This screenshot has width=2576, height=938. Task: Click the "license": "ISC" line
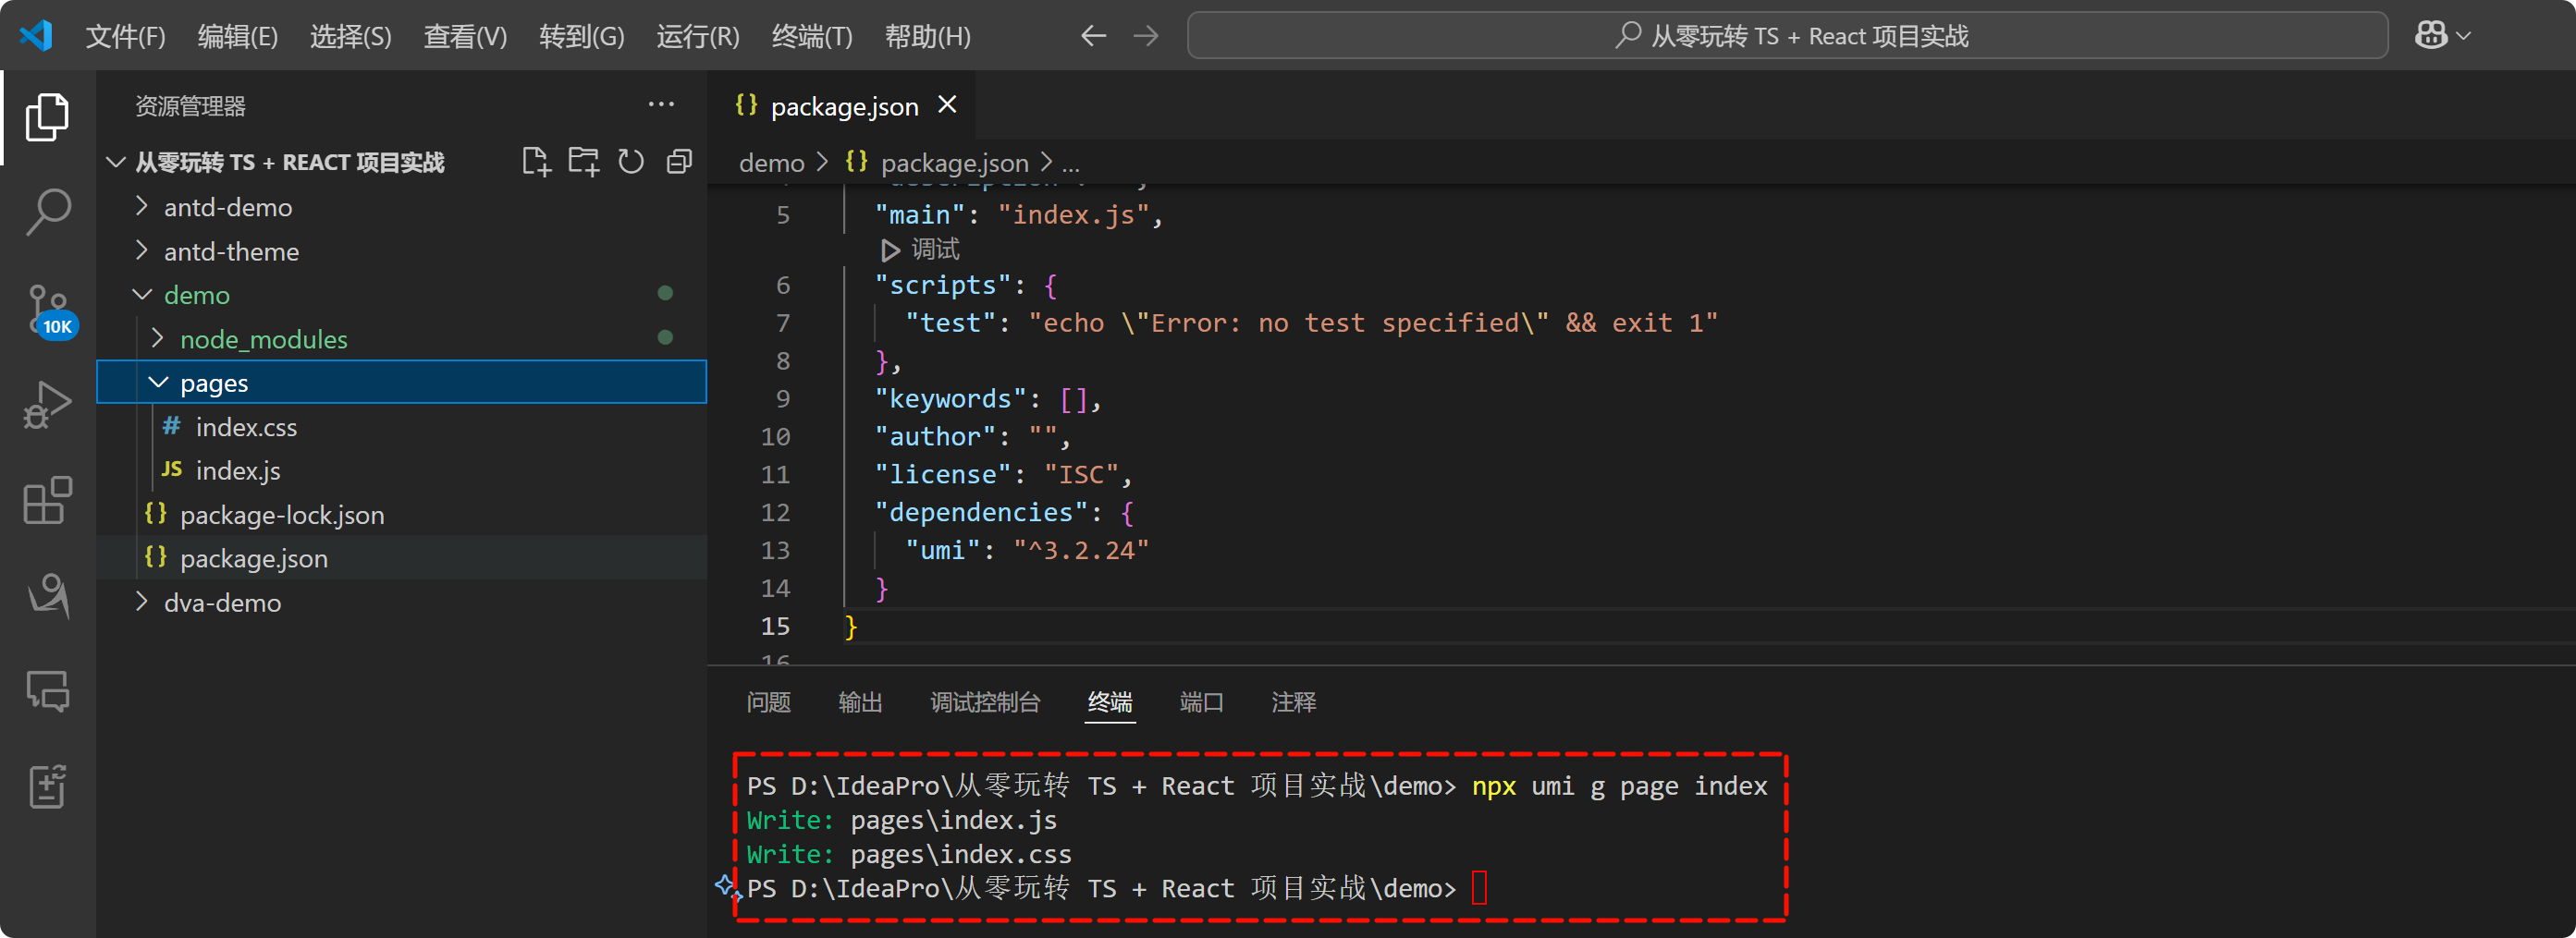coord(1003,474)
